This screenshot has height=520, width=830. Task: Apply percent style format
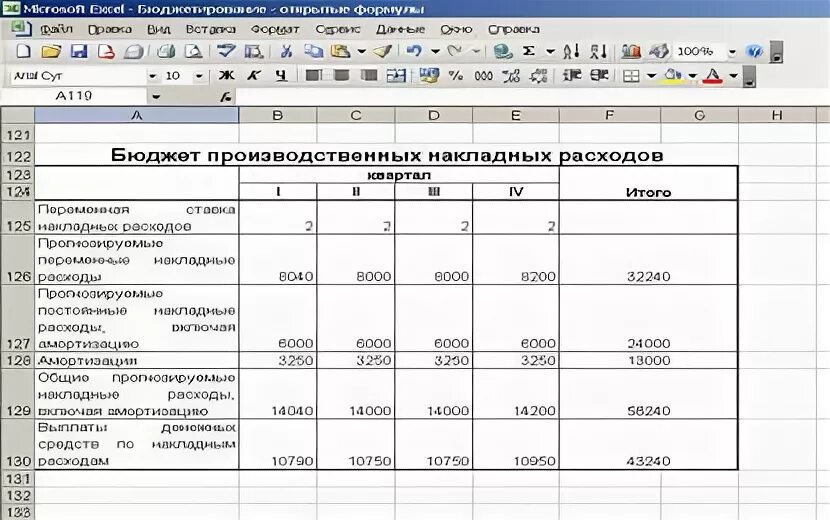pos(456,76)
